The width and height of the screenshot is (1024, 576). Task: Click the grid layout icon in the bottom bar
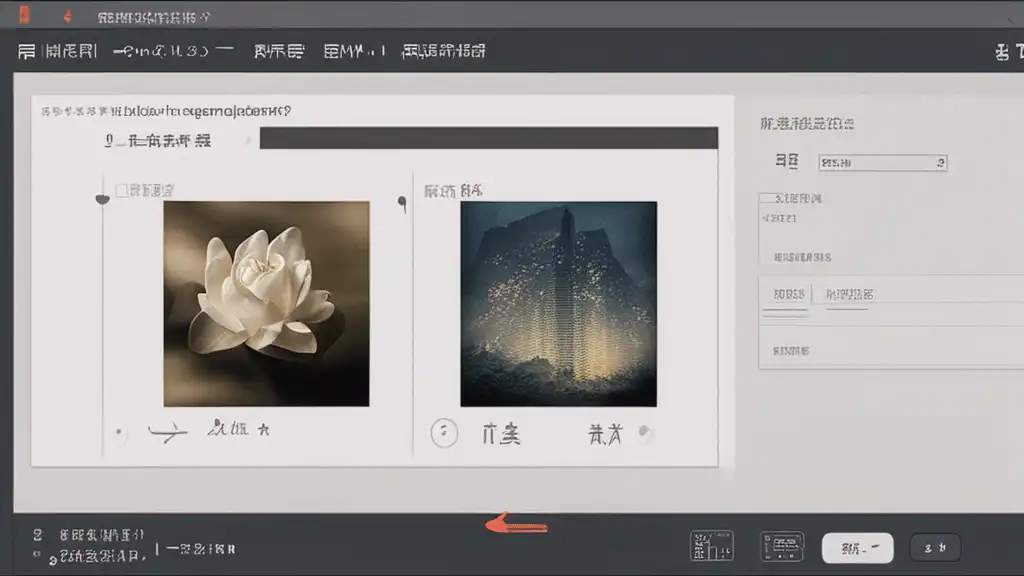coord(712,546)
